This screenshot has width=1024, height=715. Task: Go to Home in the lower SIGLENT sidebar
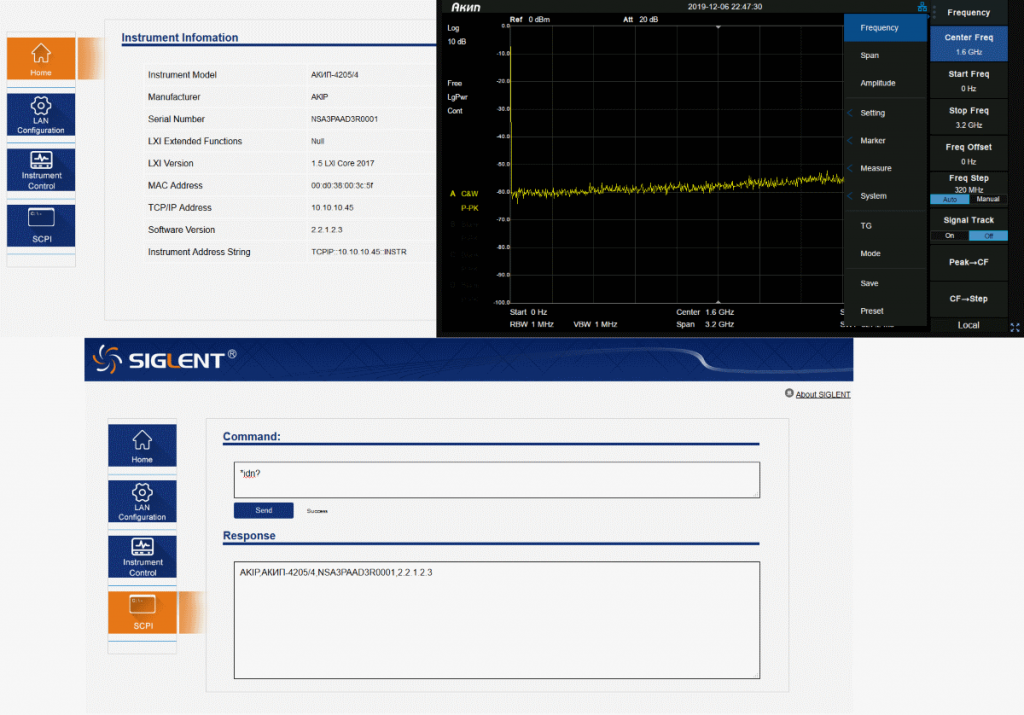pyautogui.click(x=142, y=445)
